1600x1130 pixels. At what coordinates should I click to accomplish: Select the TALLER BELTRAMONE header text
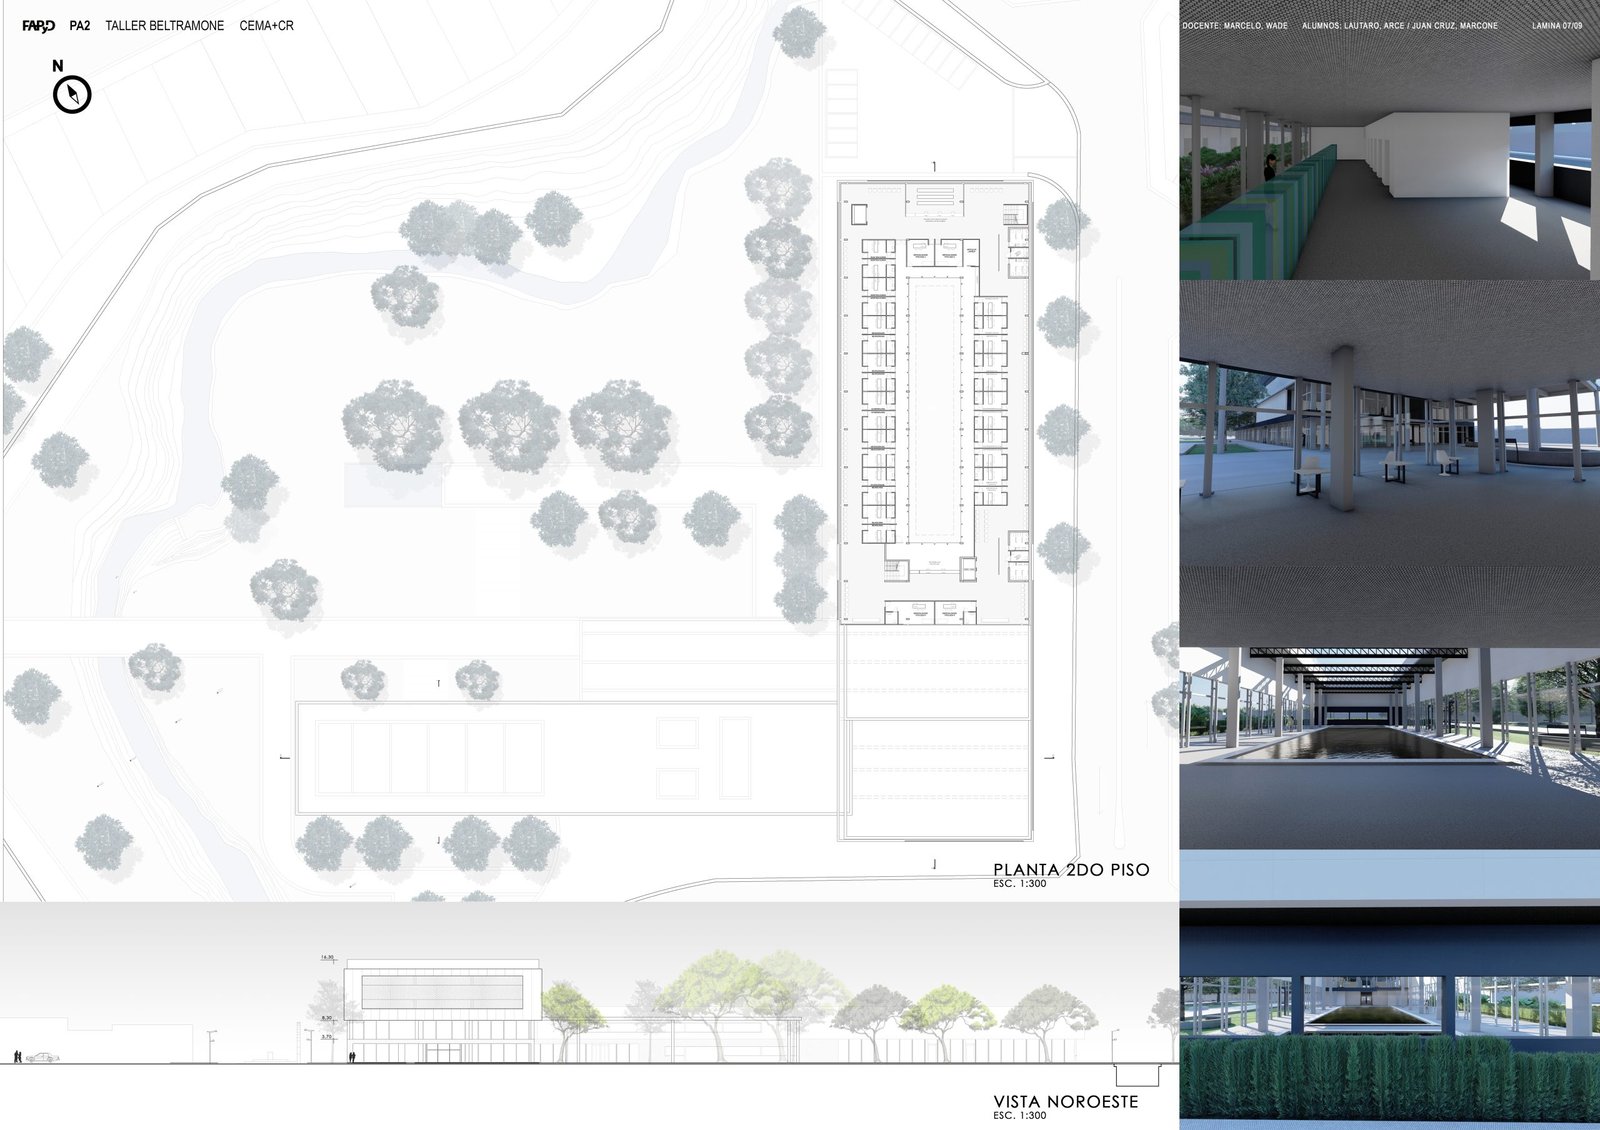point(165,26)
